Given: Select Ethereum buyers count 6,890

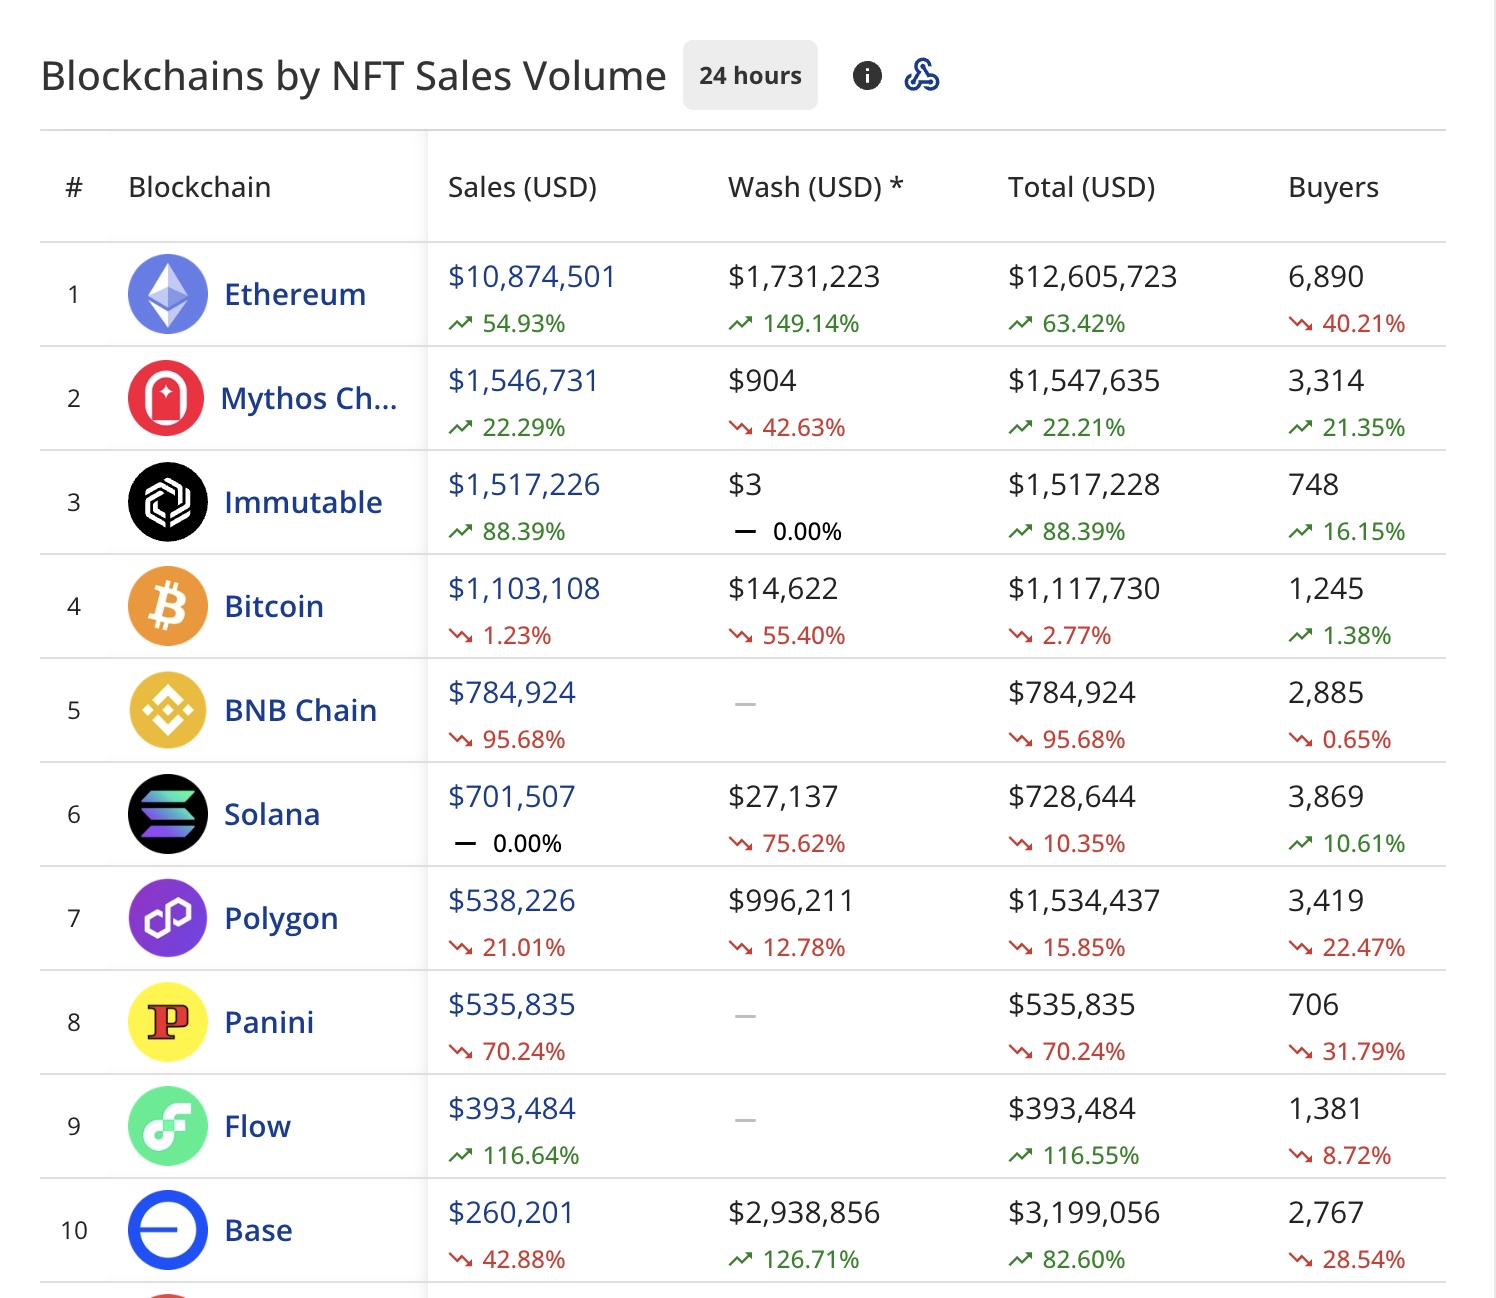Looking at the screenshot, I should tap(1326, 276).
